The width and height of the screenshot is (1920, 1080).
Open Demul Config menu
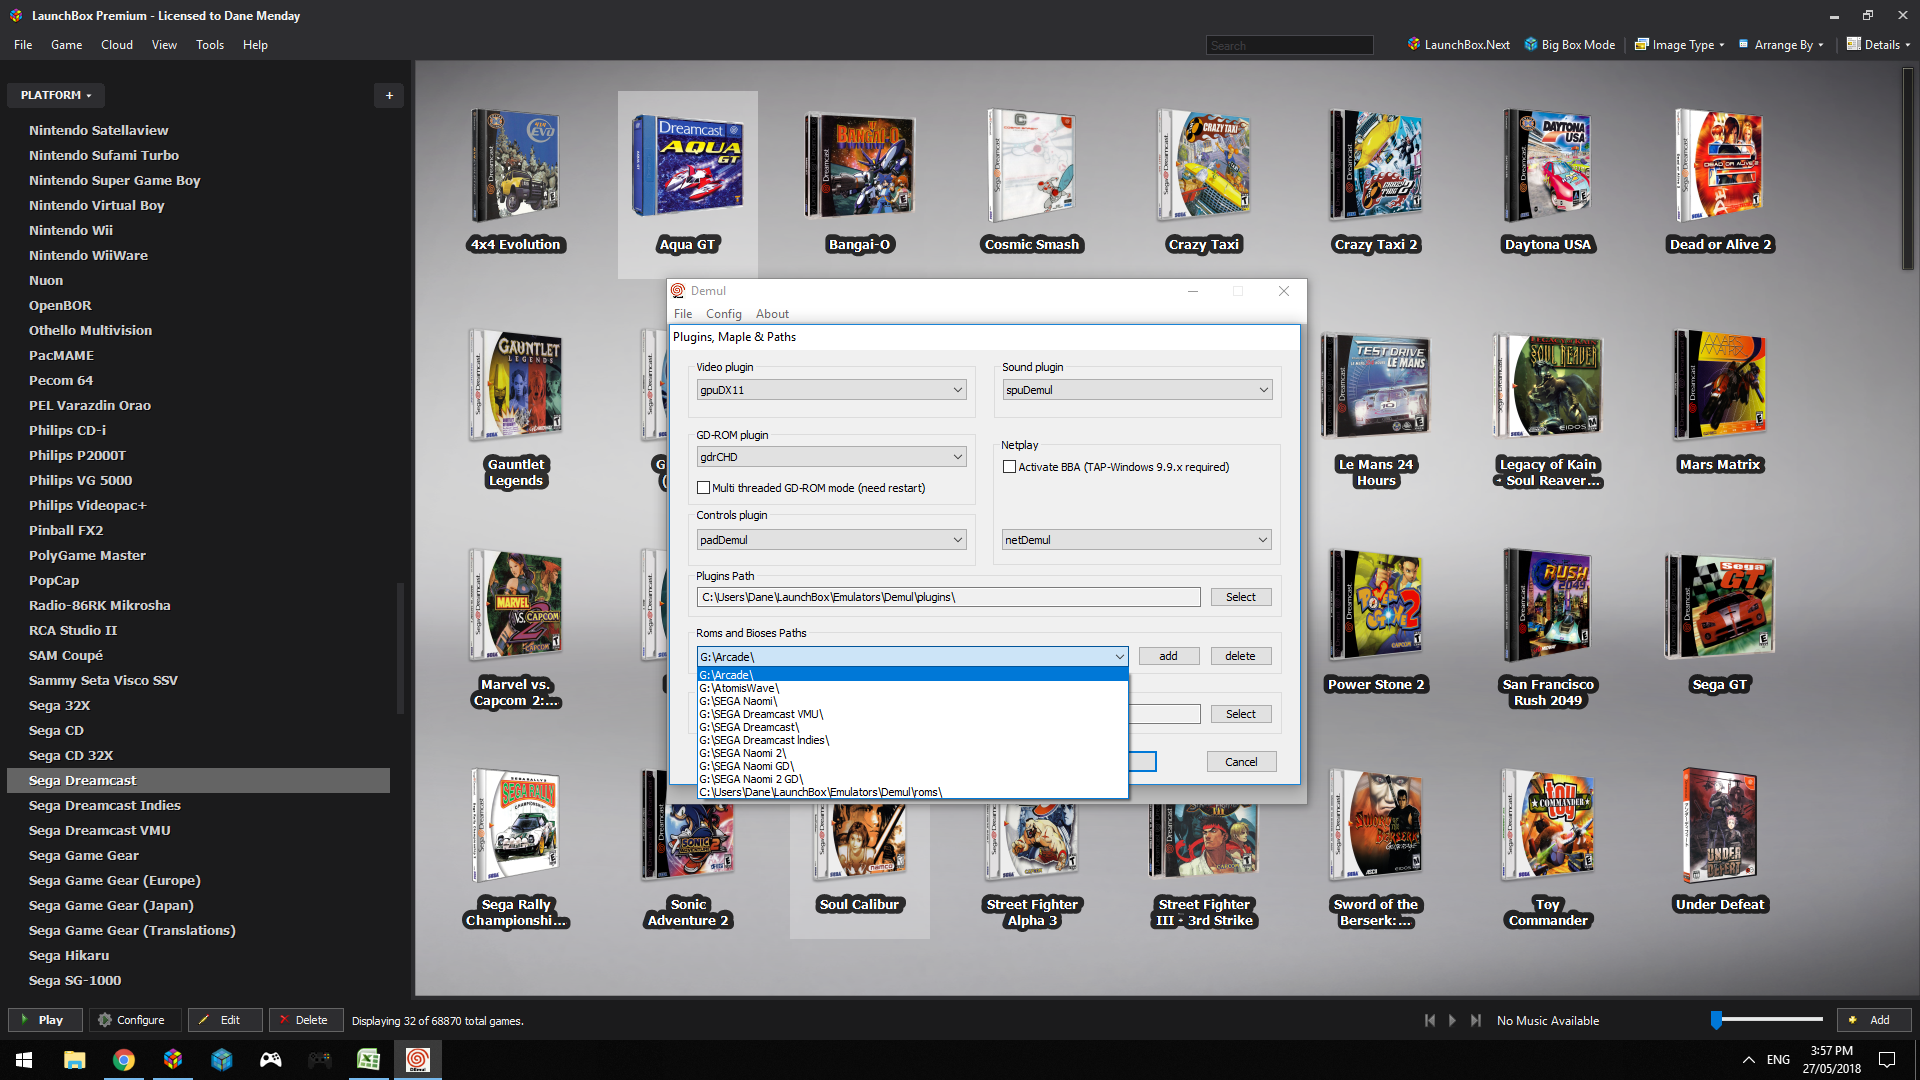(x=723, y=314)
